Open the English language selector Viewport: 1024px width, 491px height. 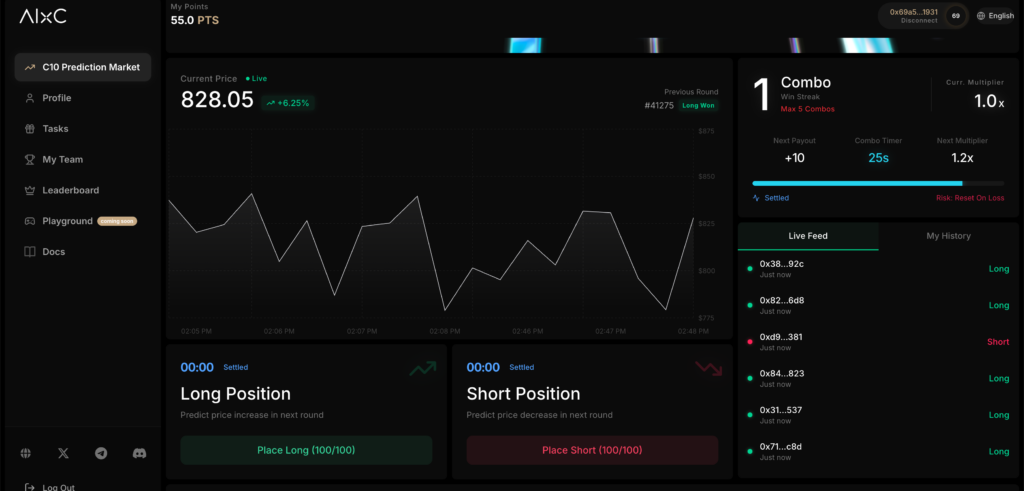(x=995, y=16)
